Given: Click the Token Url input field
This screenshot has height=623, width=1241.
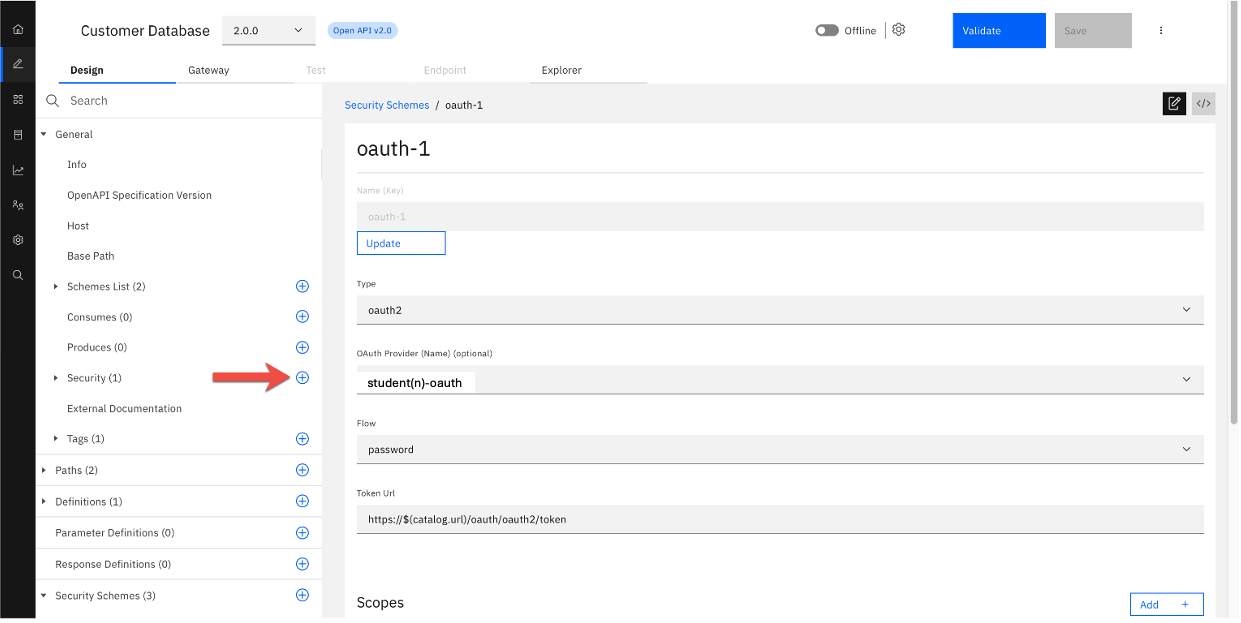Looking at the screenshot, I should 779,519.
